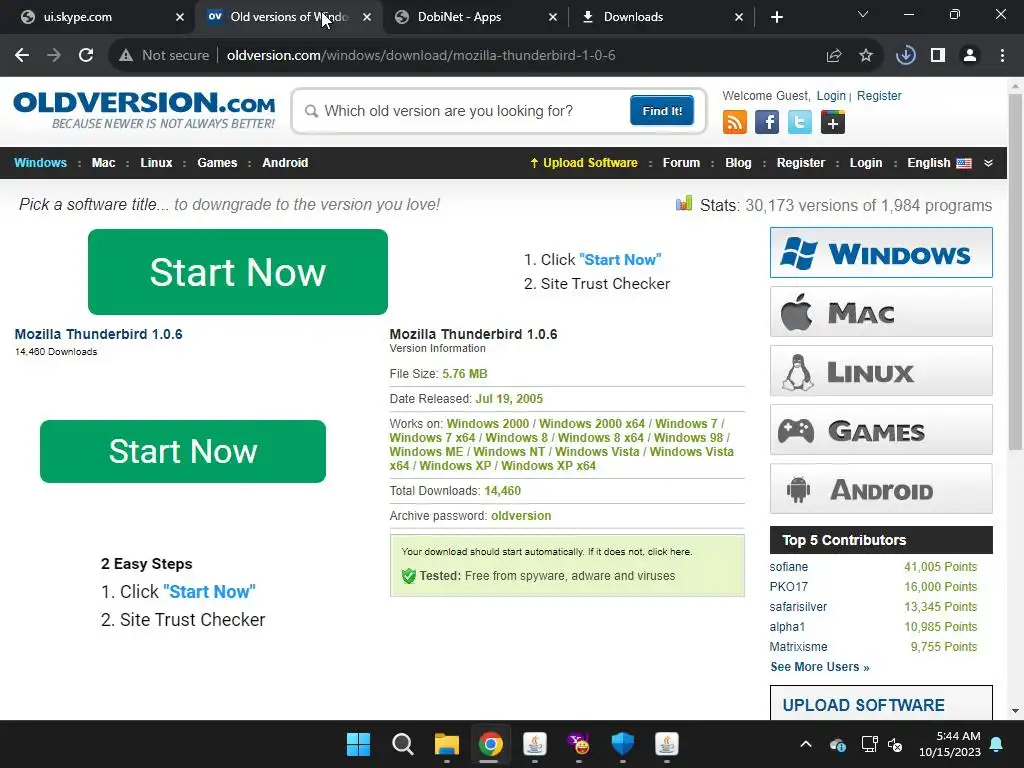Show Not secure site information
Viewport: 1024px width, 768px height.
coord(163,56)
